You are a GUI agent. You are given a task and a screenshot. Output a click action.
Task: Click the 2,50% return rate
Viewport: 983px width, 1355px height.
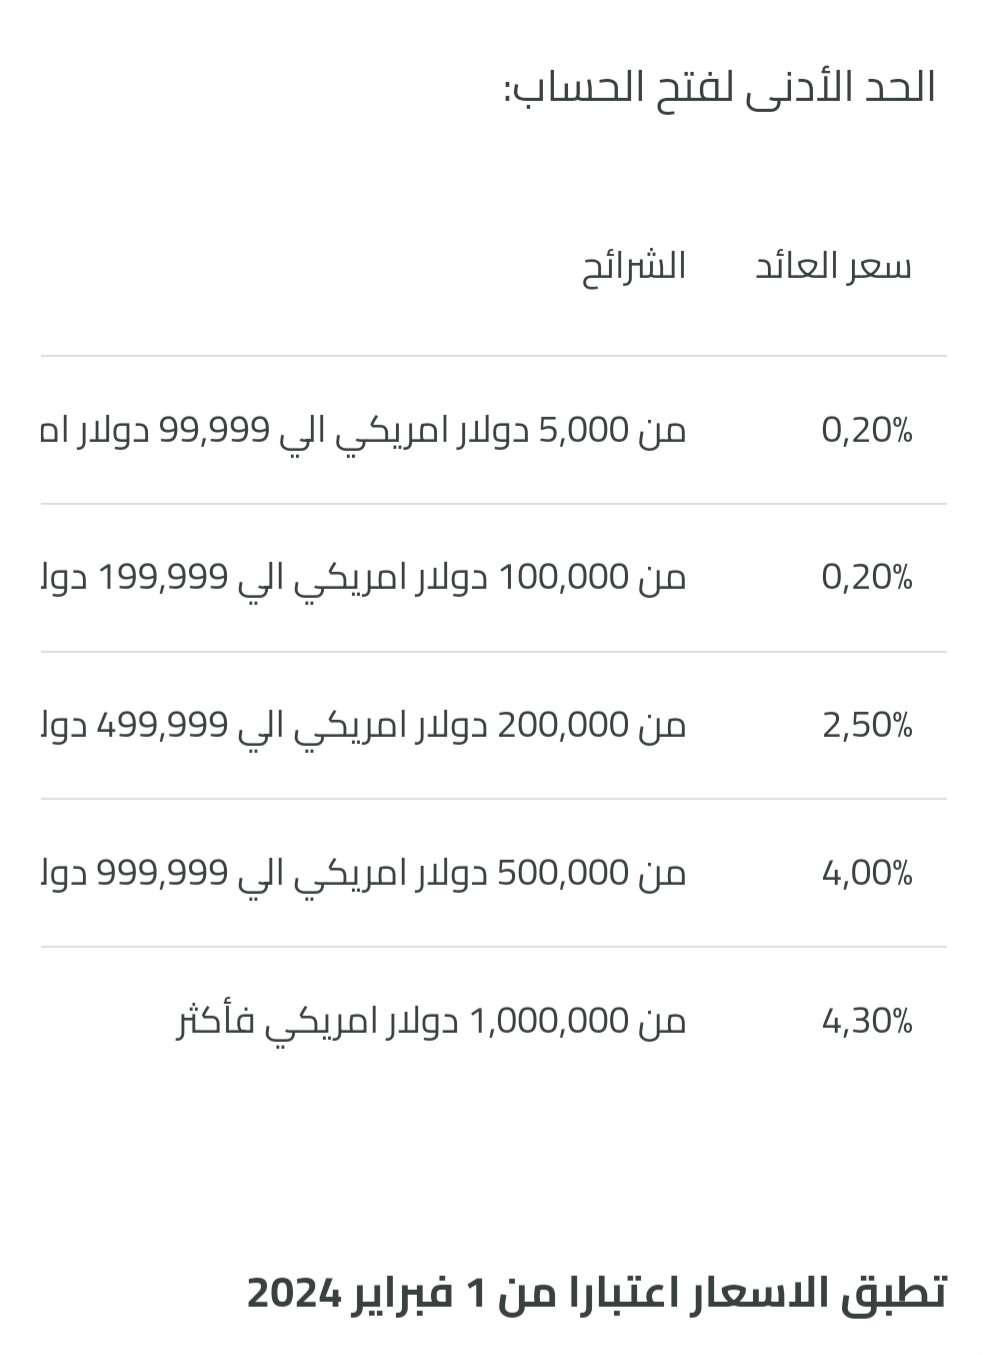[x=867, y=725]
